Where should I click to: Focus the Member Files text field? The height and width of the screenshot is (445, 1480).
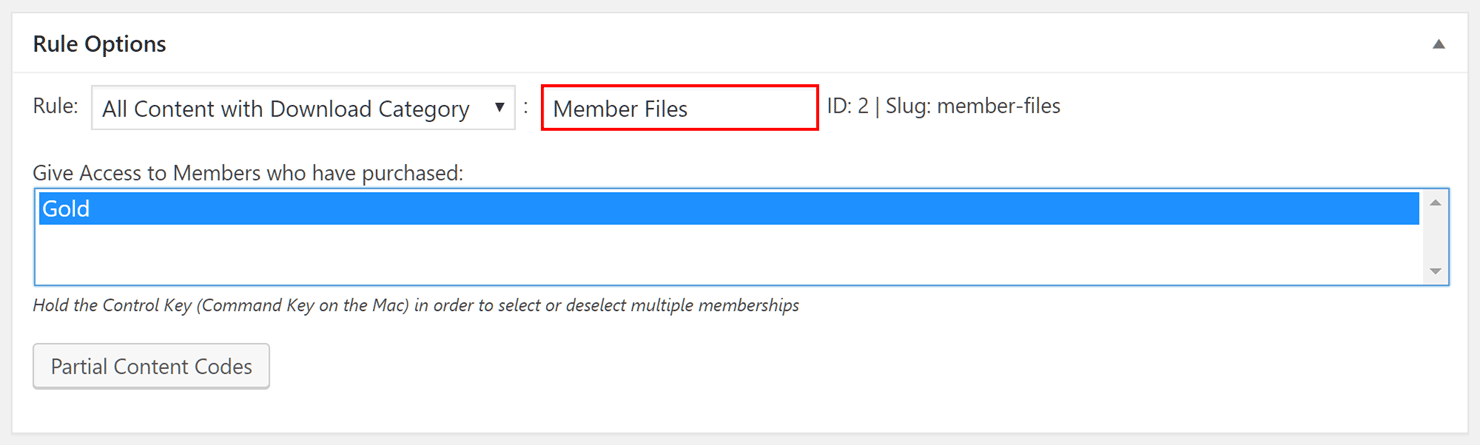[680, 108]
